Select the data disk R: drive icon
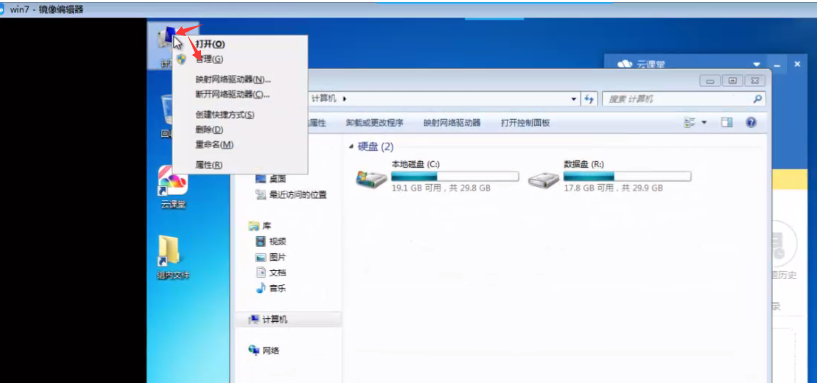 [x=543, y=180]
